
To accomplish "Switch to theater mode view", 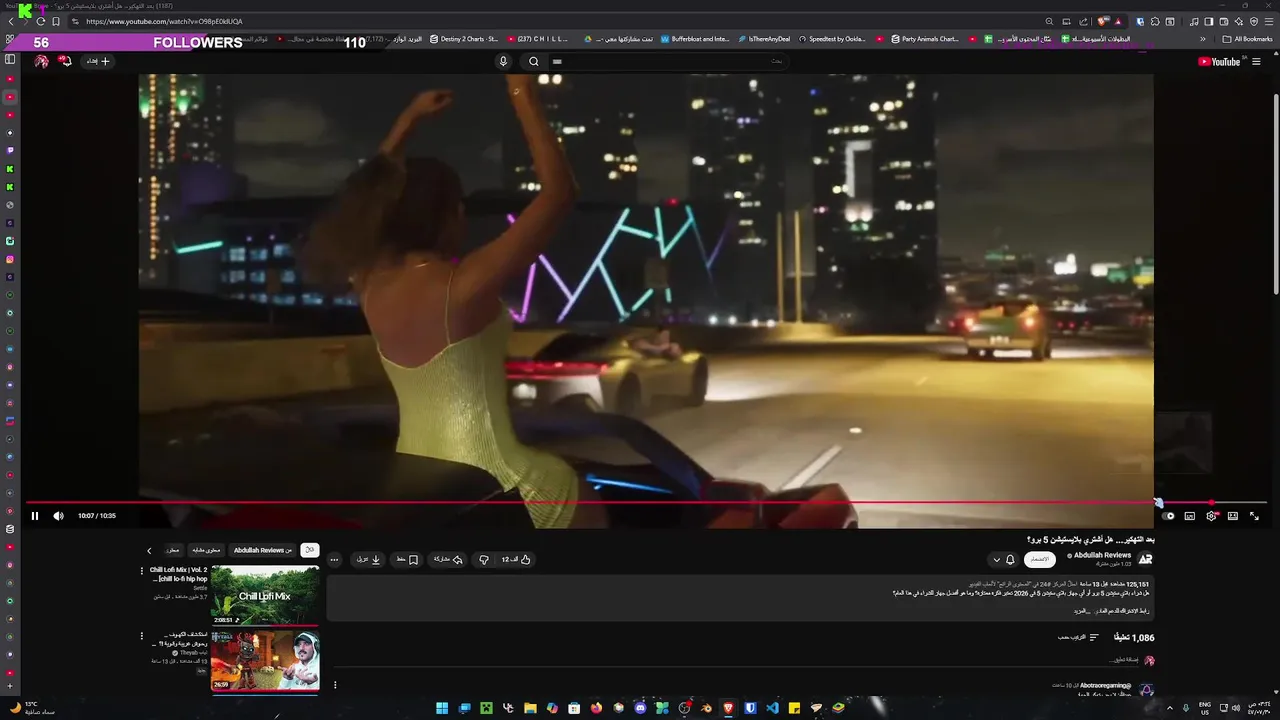I will 1233,516.
